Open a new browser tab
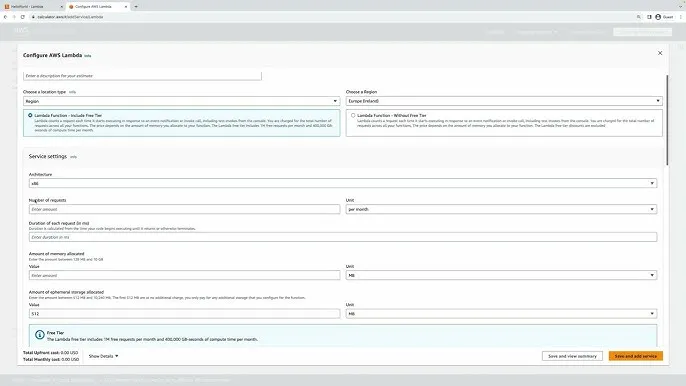The width and height of the screenshot is (686, 386). pyautogui.click(x=136, y=7)
